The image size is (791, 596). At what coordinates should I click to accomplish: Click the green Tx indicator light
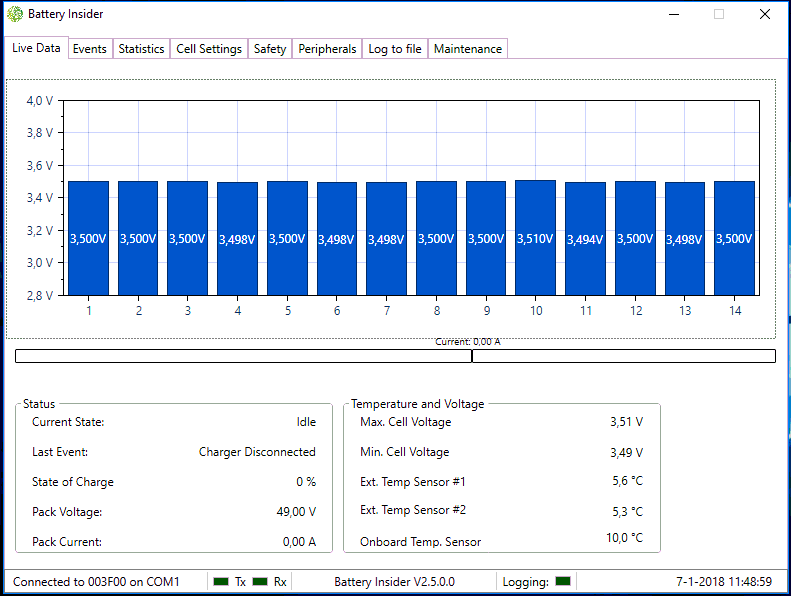click(221, 581)
